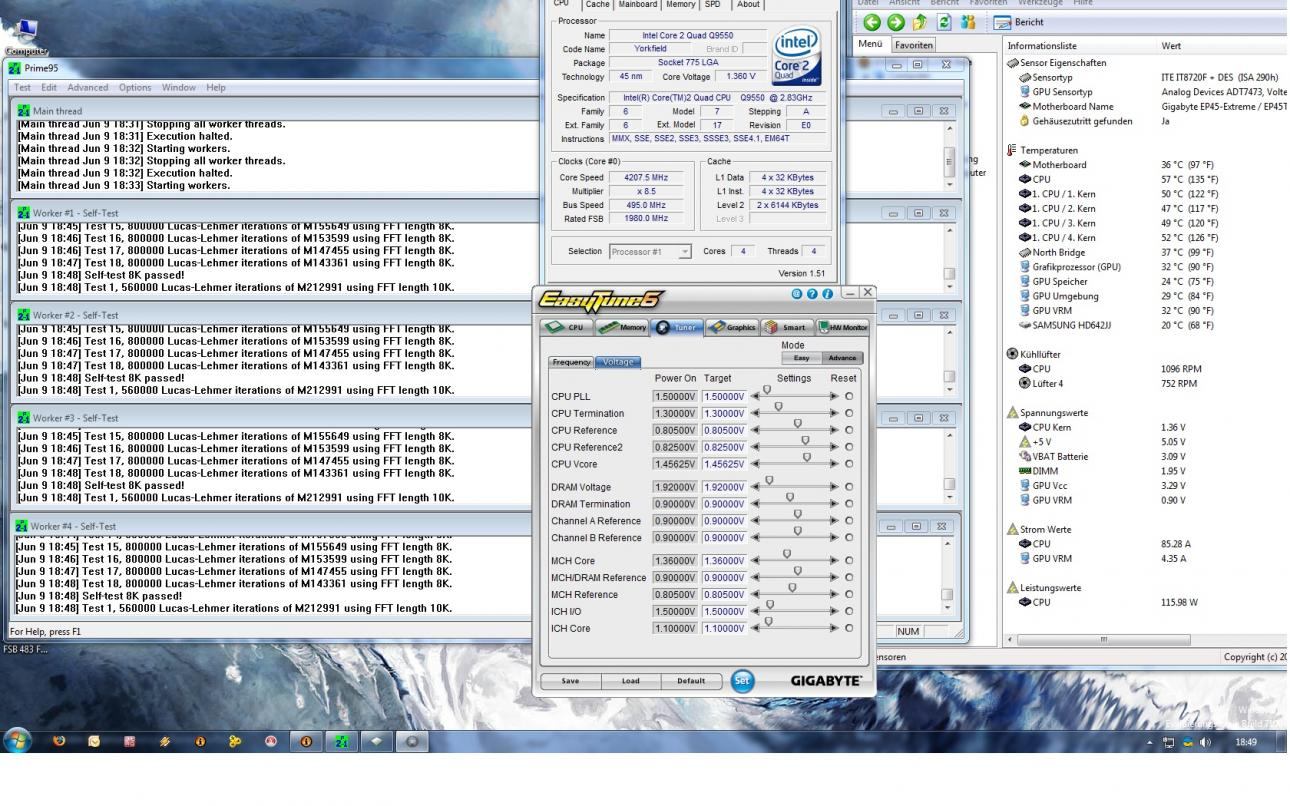Screen dimensions: 1290x806
Task: Reset CPU Vcore voltage radio
Action: click(849, 464)
